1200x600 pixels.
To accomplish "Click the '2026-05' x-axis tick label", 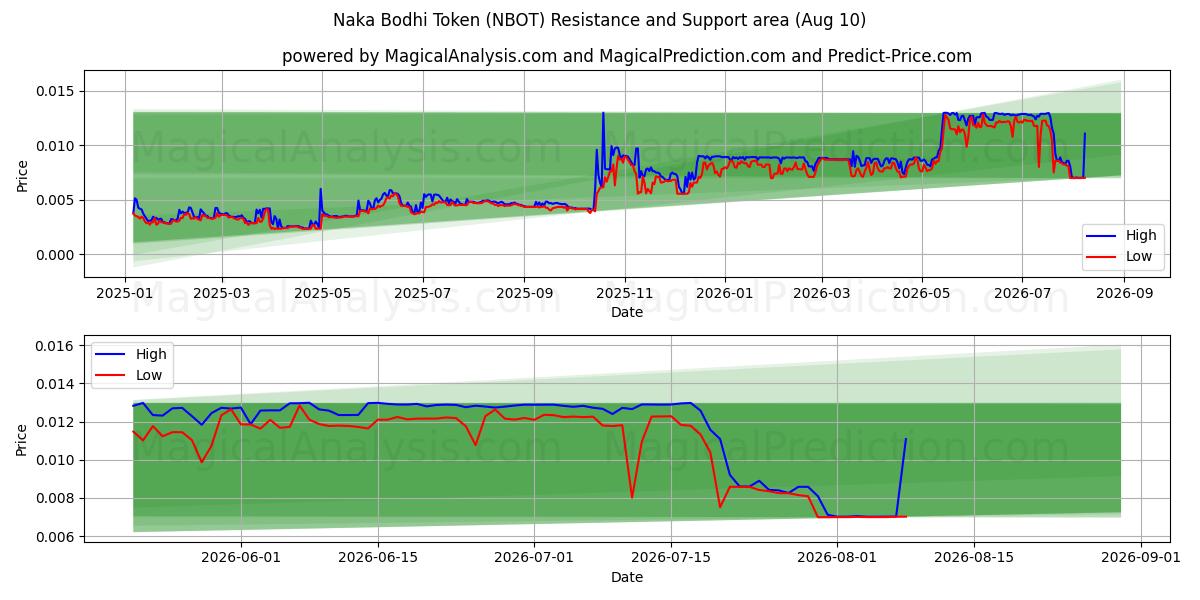I will [921, 294].
